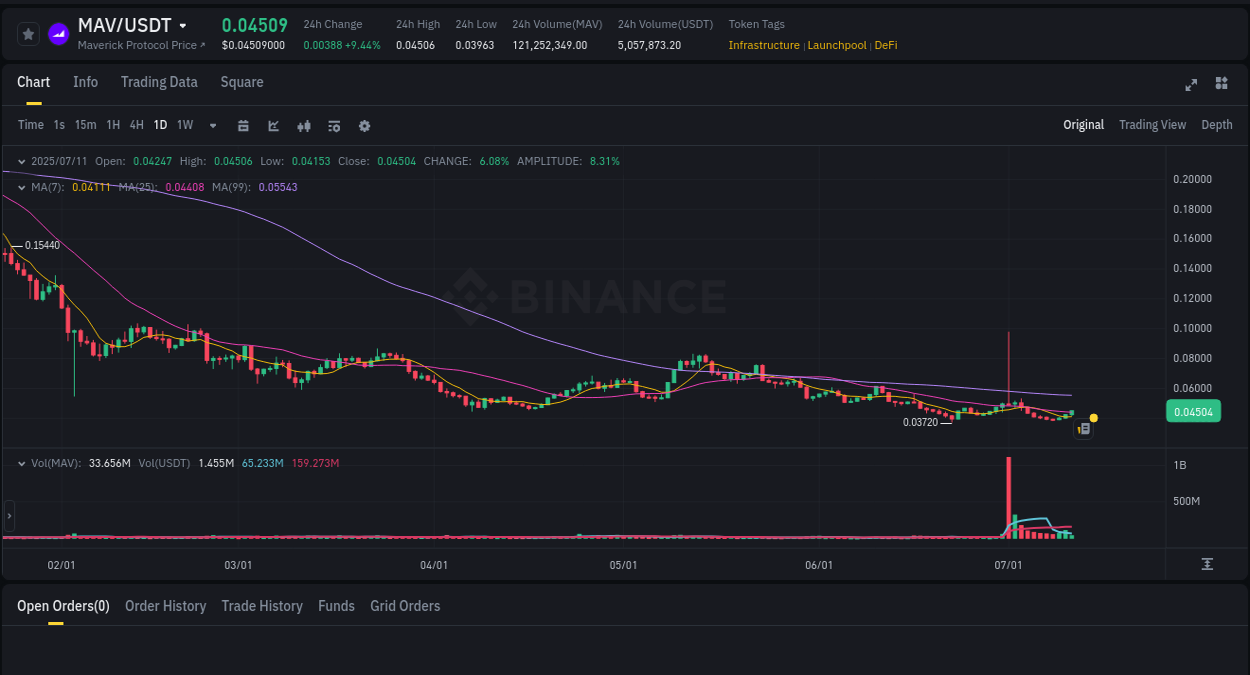The image size is (1250, 675).
Task: Collapse the MA indicators row
Action: 21,187
